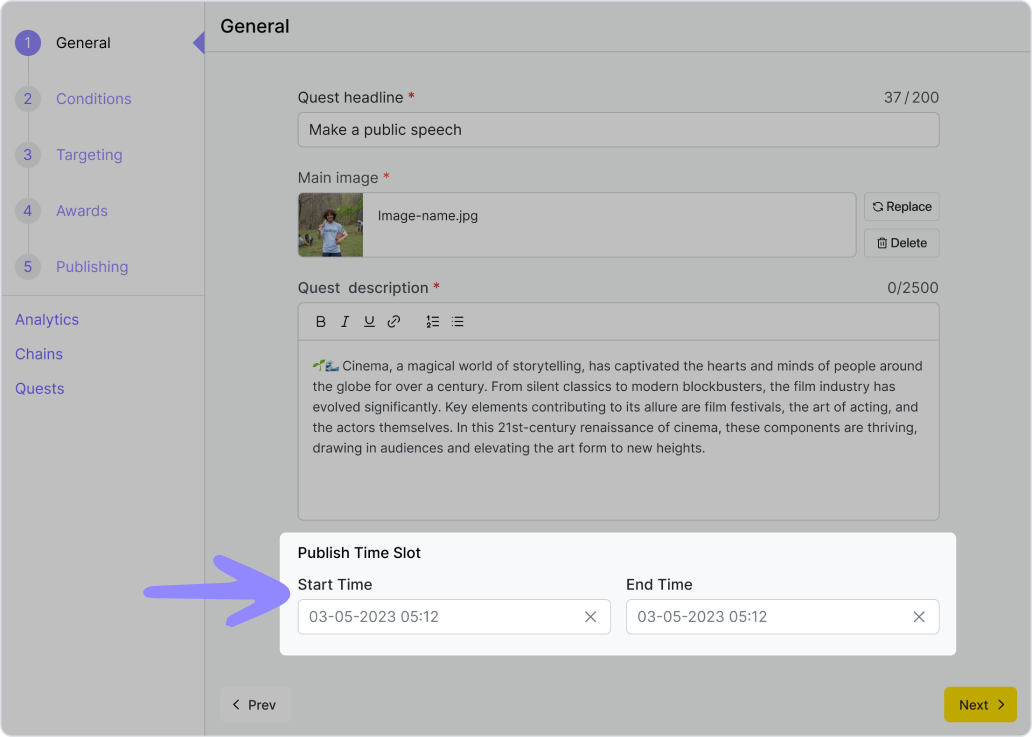1032x737 pixels.
Task: Click the Quest headline input field
Action: pyautogui.click(x=618, y=130)
